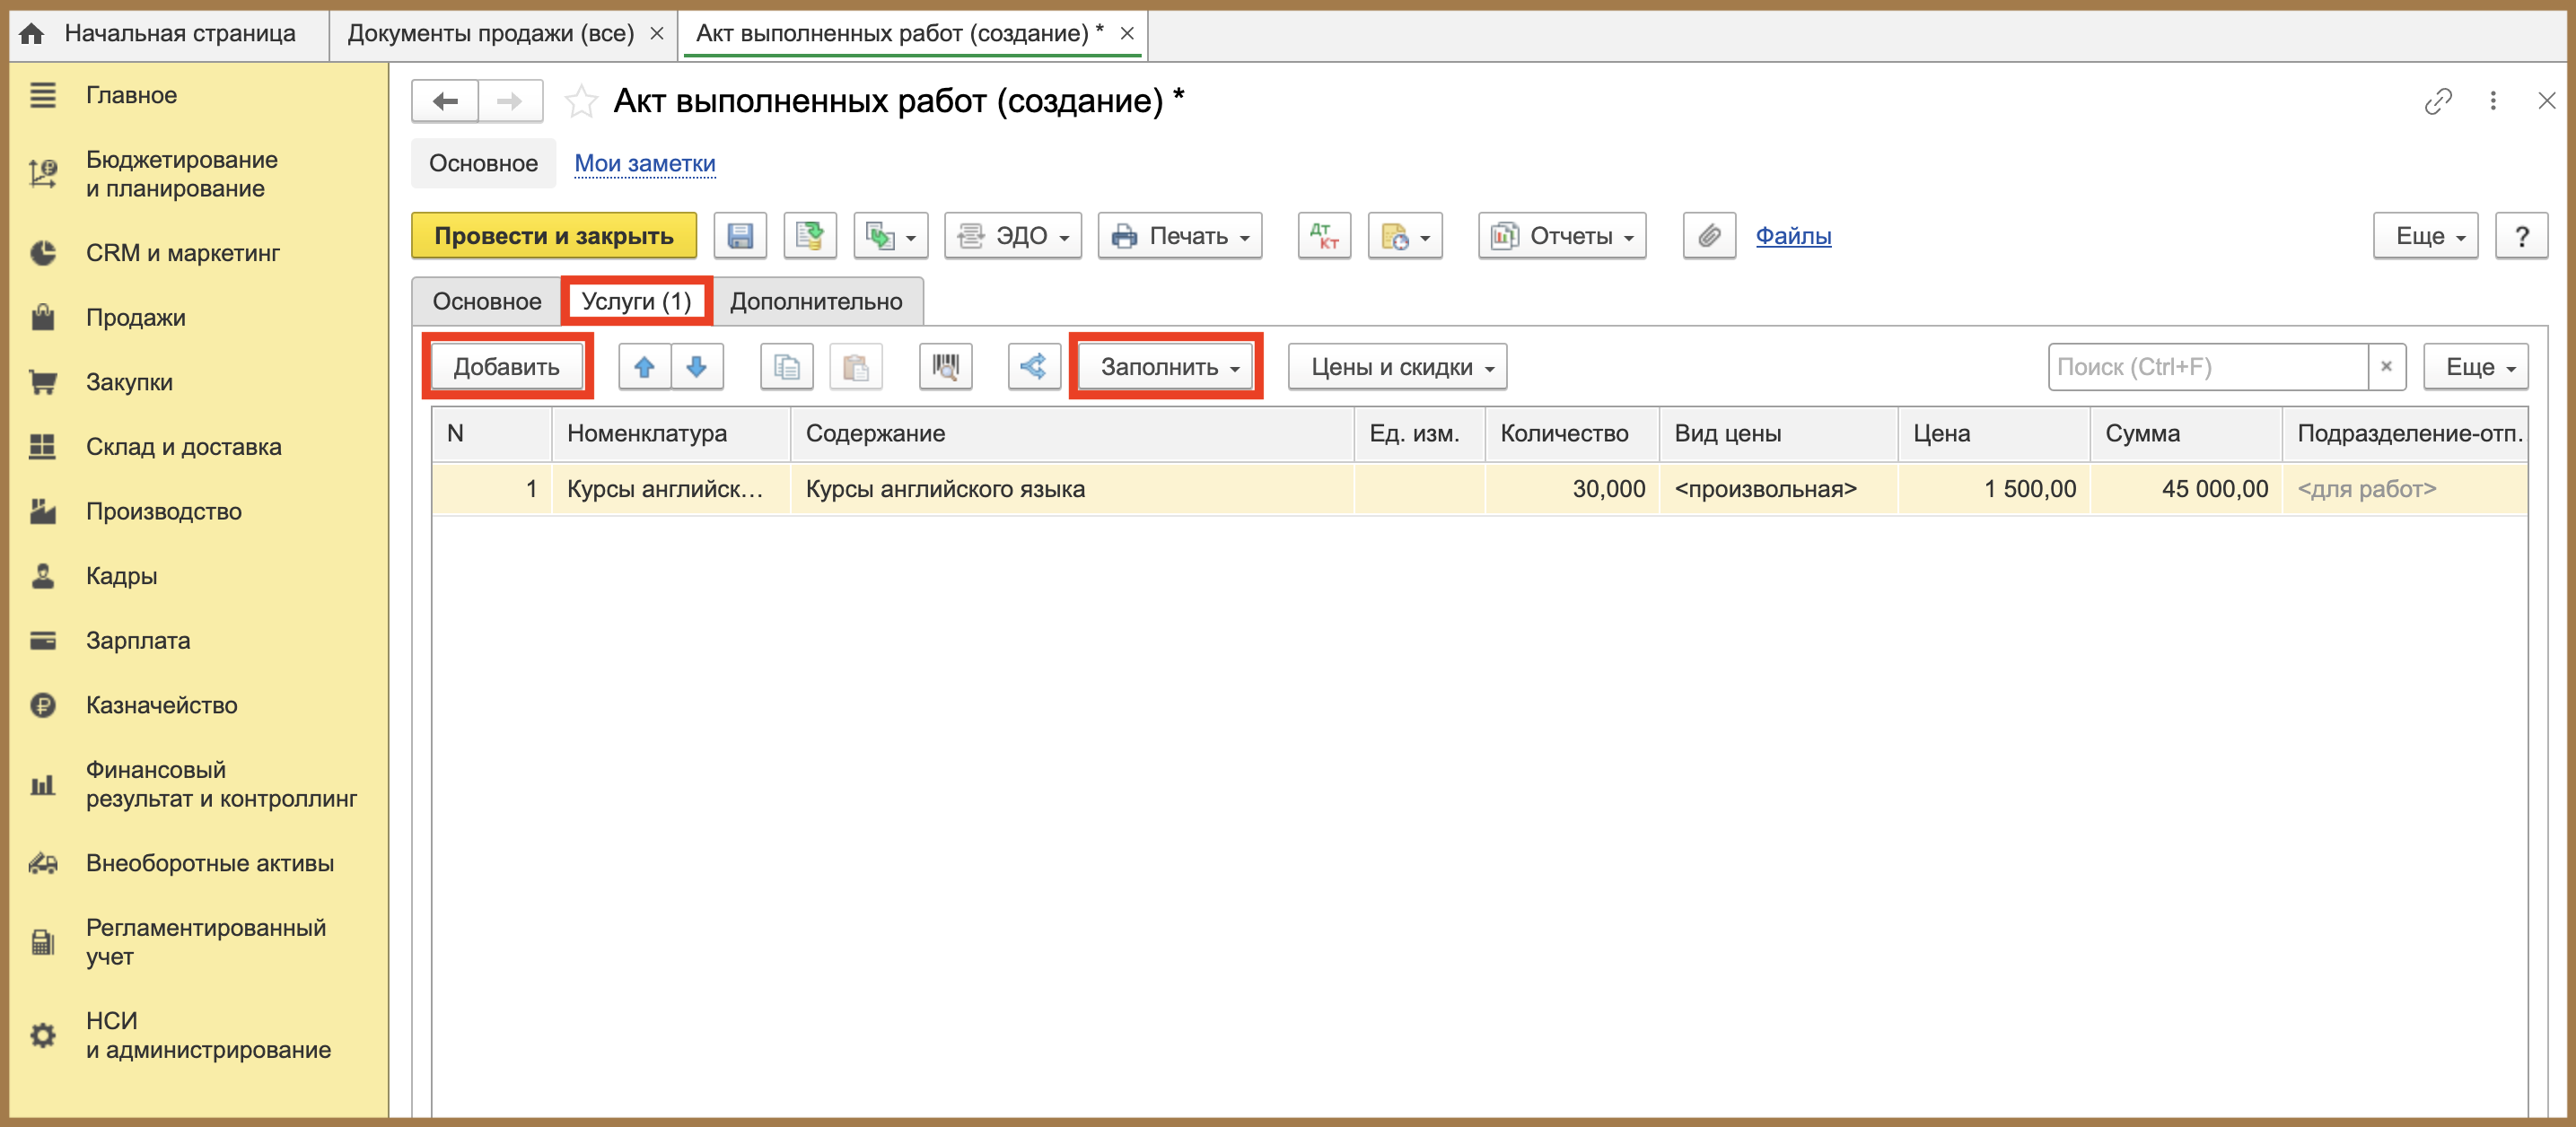Copy link with chain icon

(2438, 101)
